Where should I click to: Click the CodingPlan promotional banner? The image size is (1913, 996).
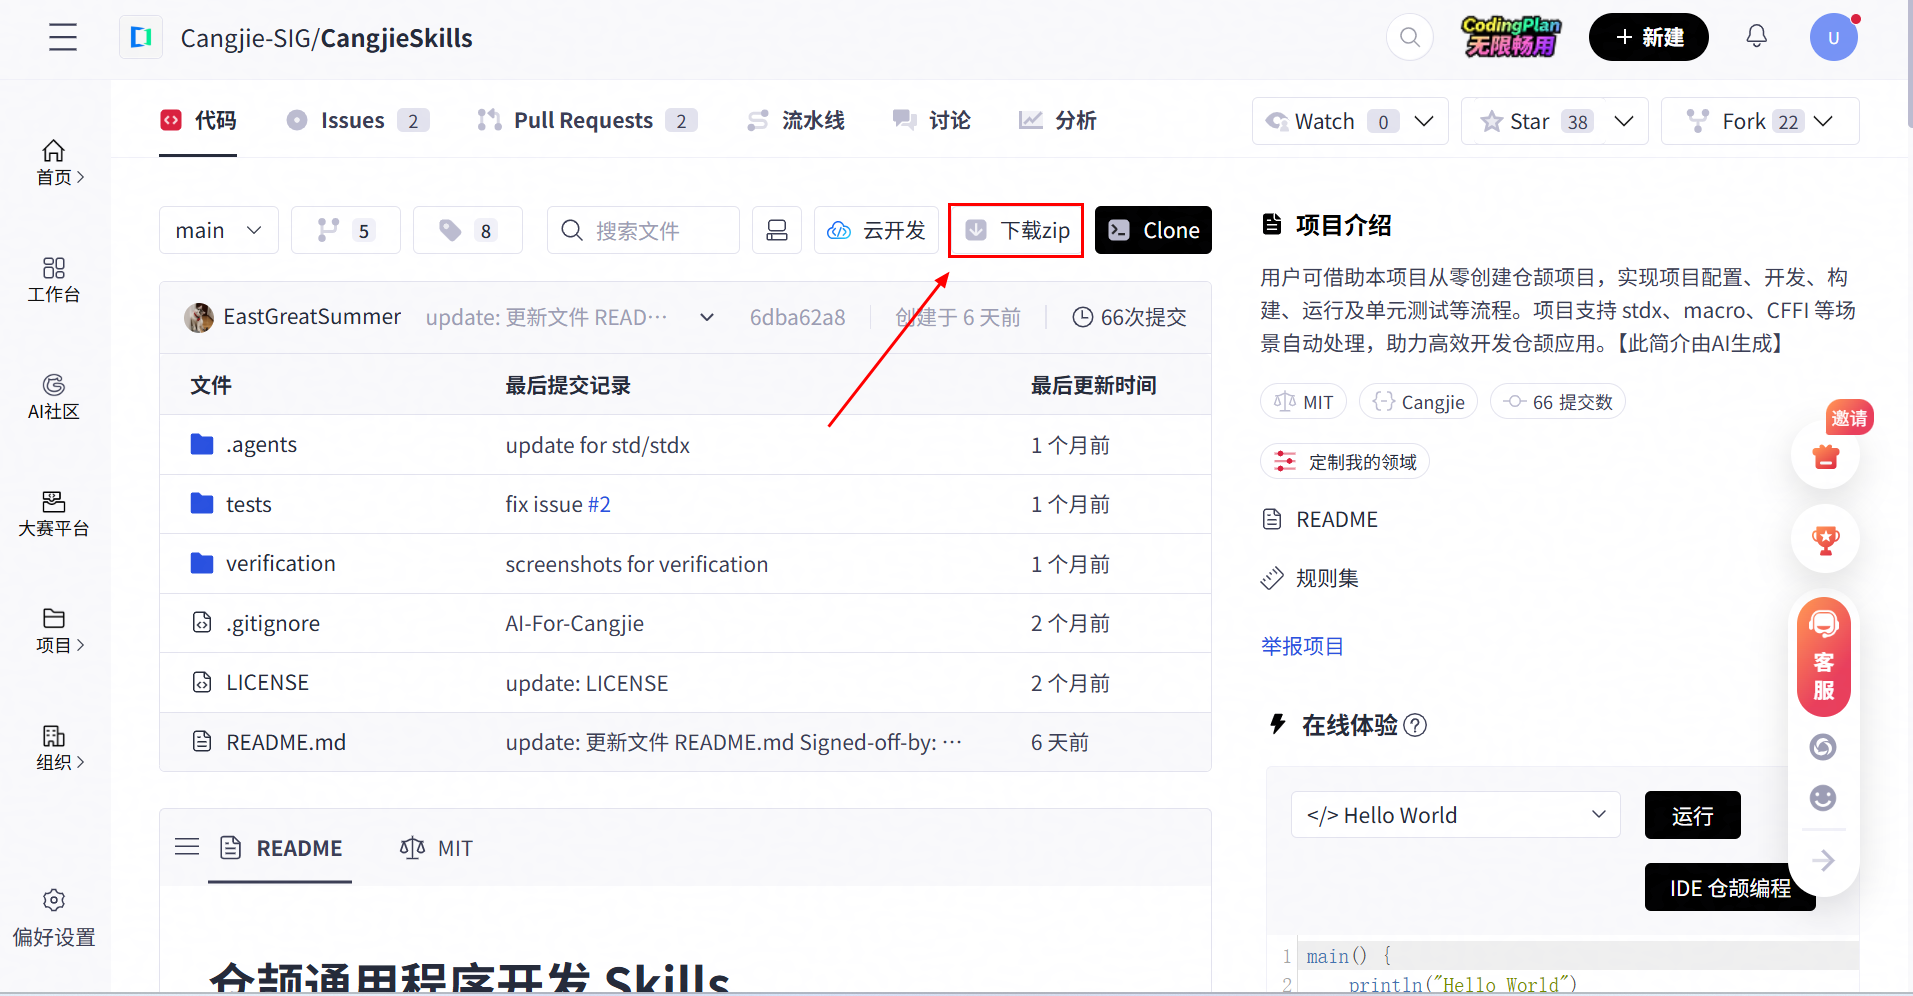tap(1511, 37)
